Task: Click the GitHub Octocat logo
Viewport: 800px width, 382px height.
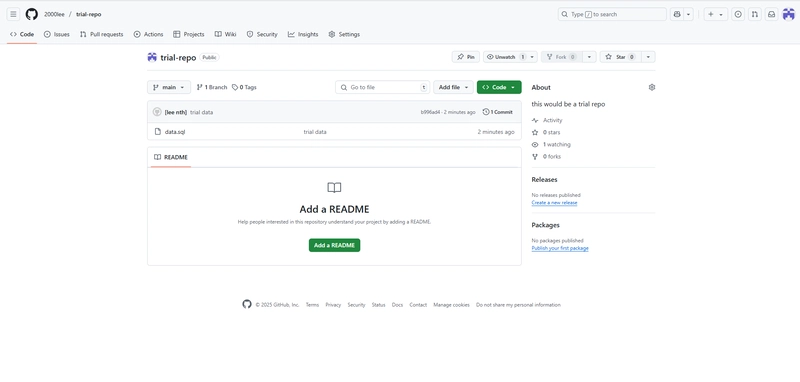Action: tap(32, 14)
